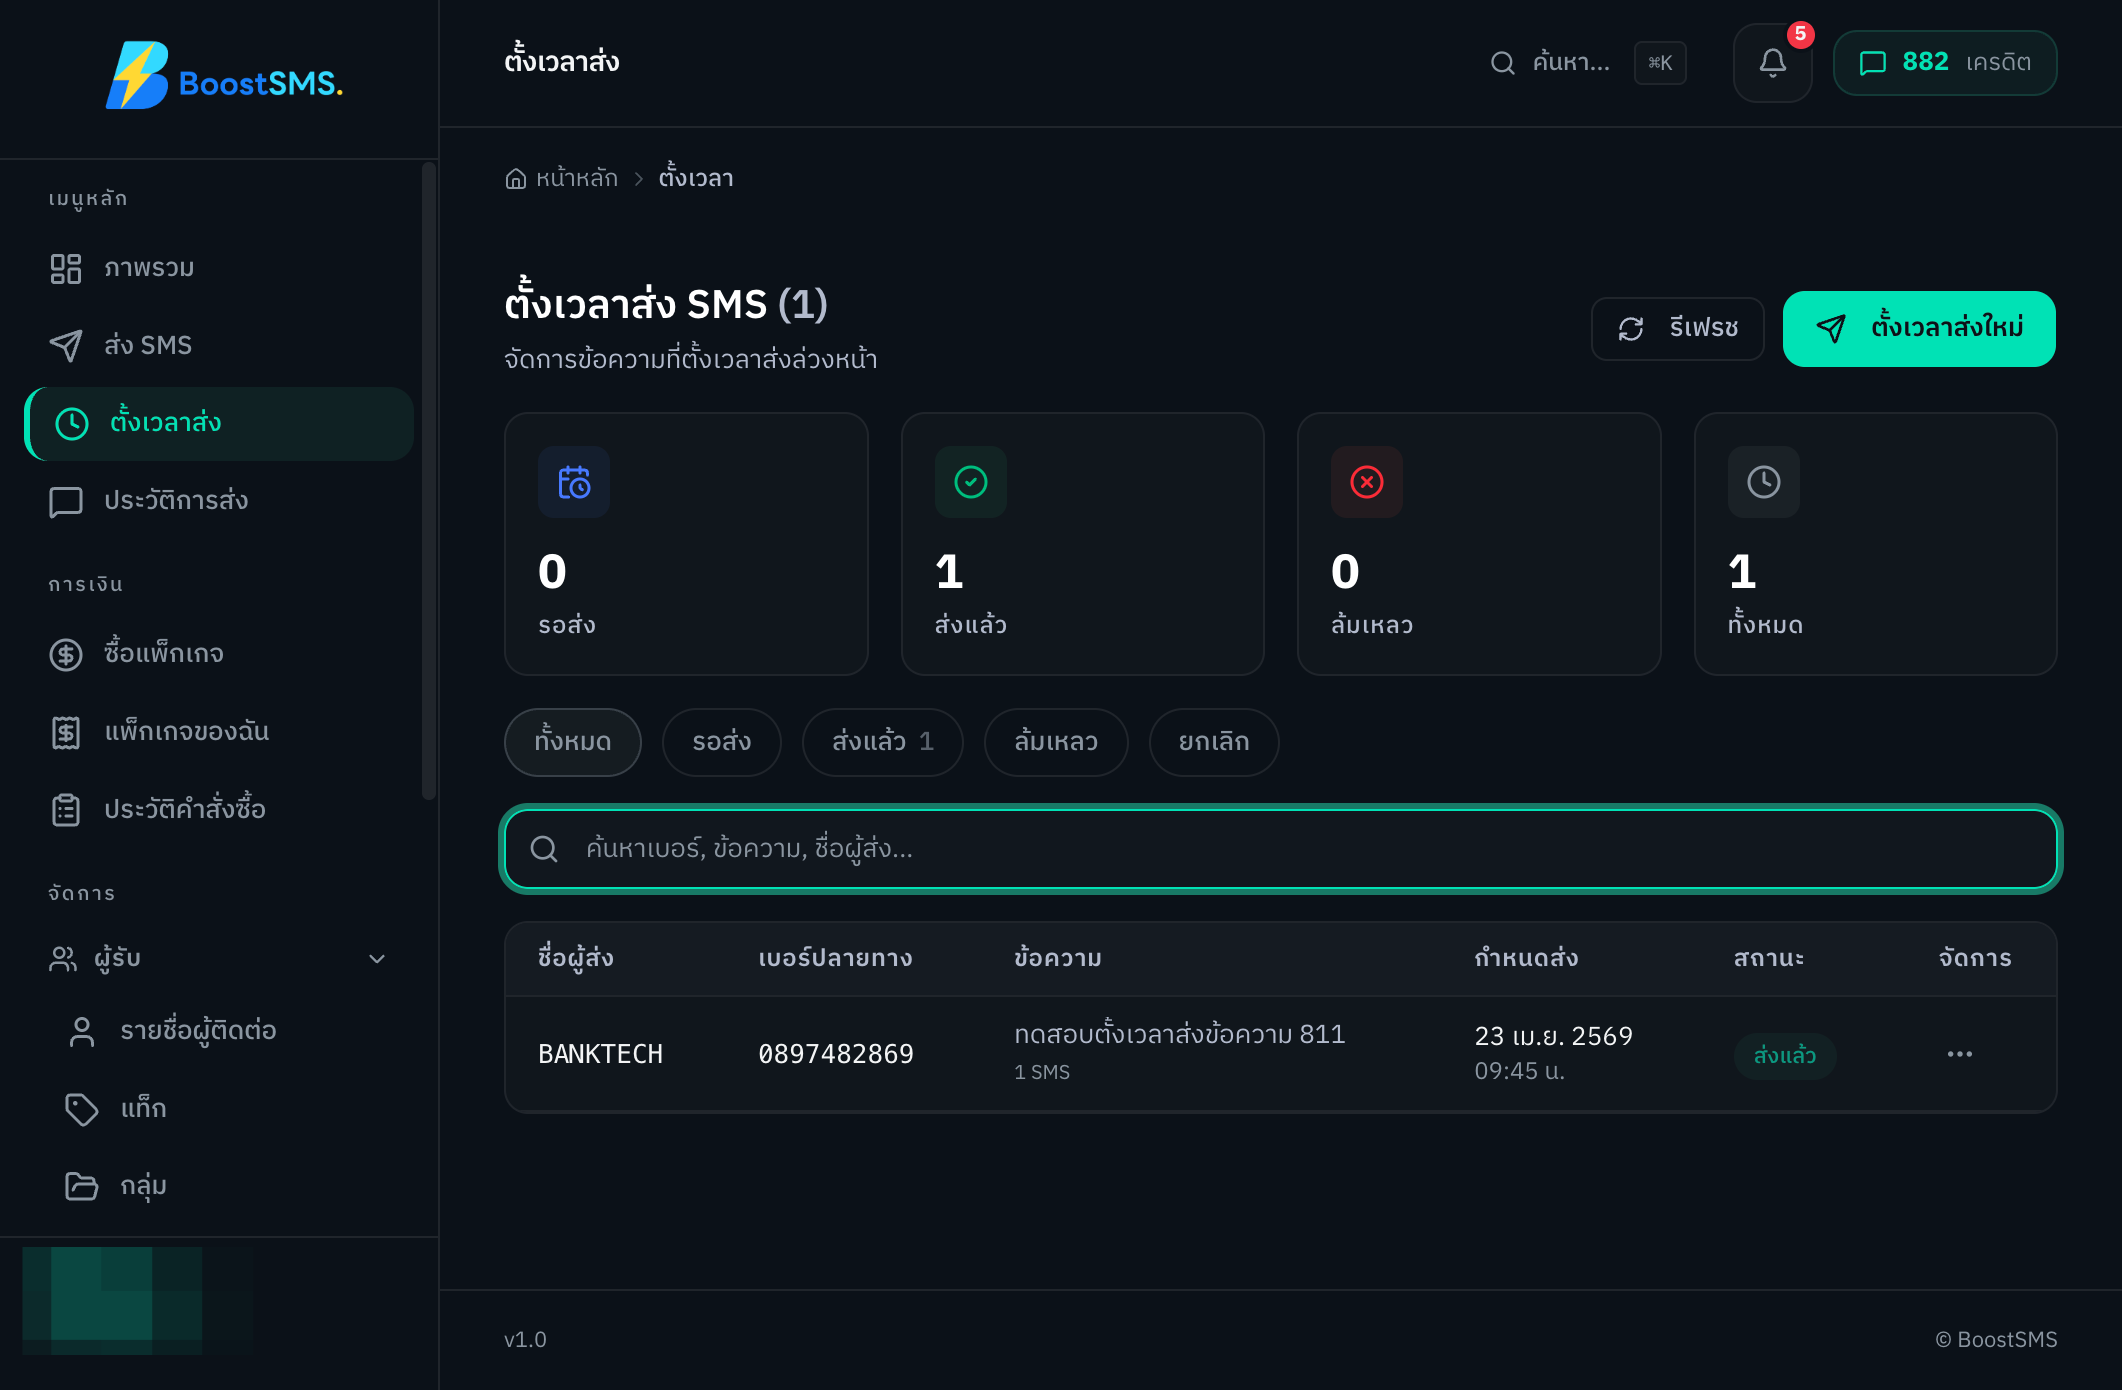Click หน้าหลัก breadcrumb link
Viewport: 2122px width, 1390px height.
(x=577, y=179)
